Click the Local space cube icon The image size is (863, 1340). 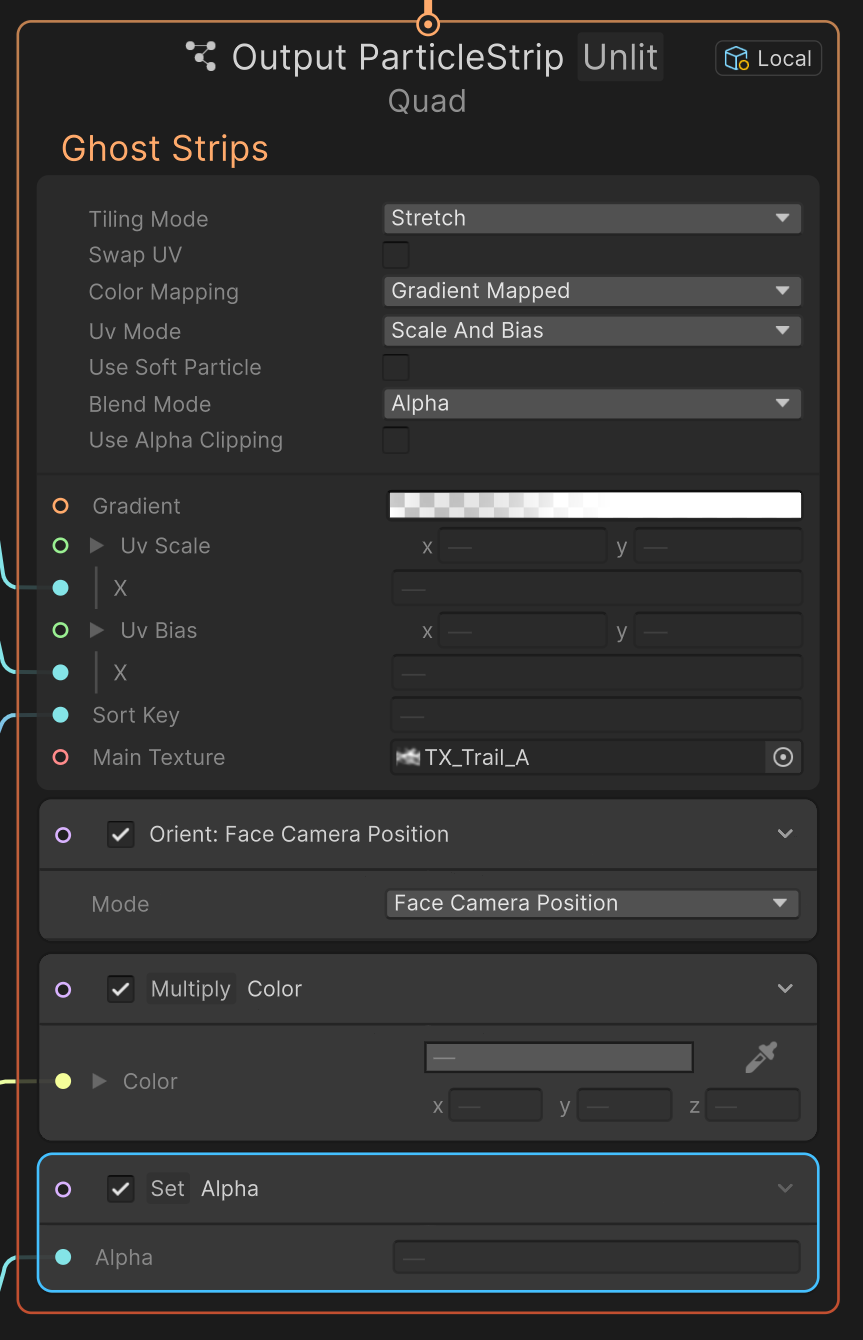point(737,59)
